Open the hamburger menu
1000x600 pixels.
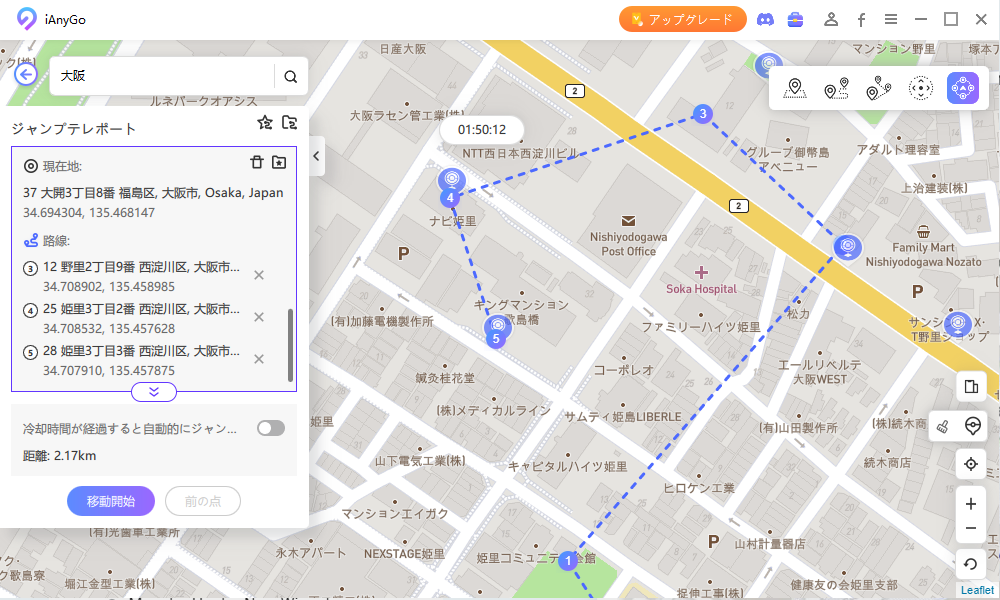[x=890, y=19]
